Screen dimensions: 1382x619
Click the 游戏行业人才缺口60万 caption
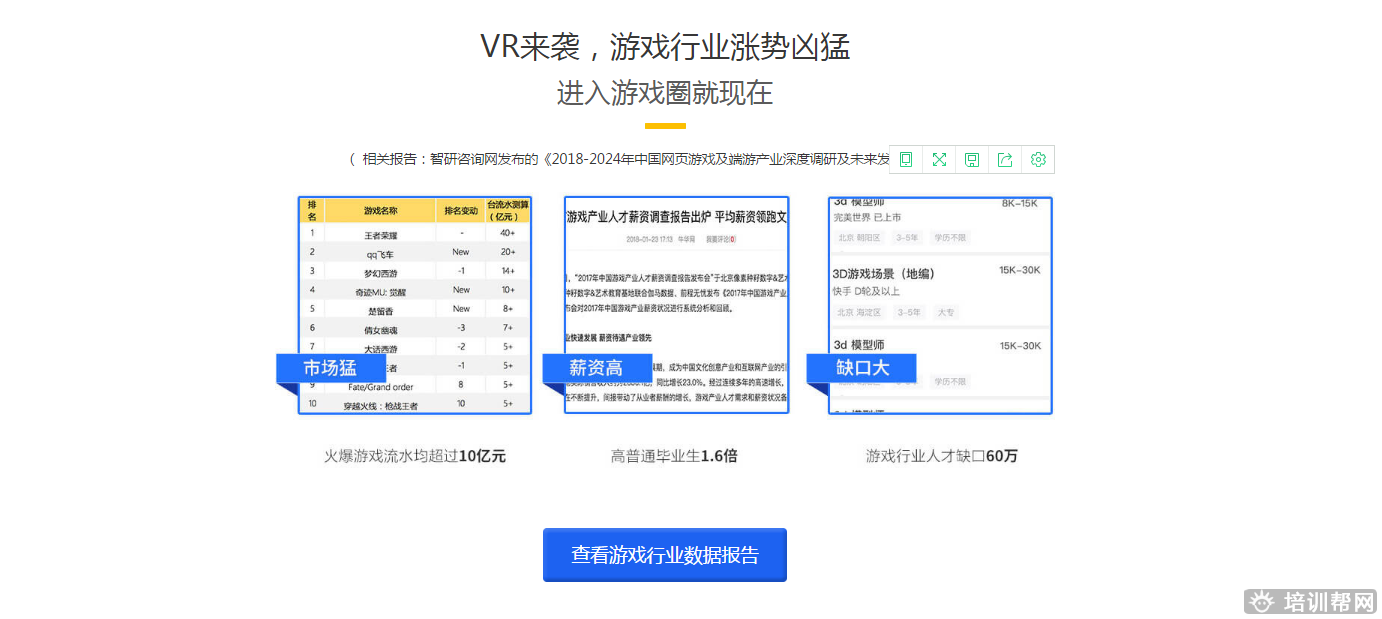(941, 456)
